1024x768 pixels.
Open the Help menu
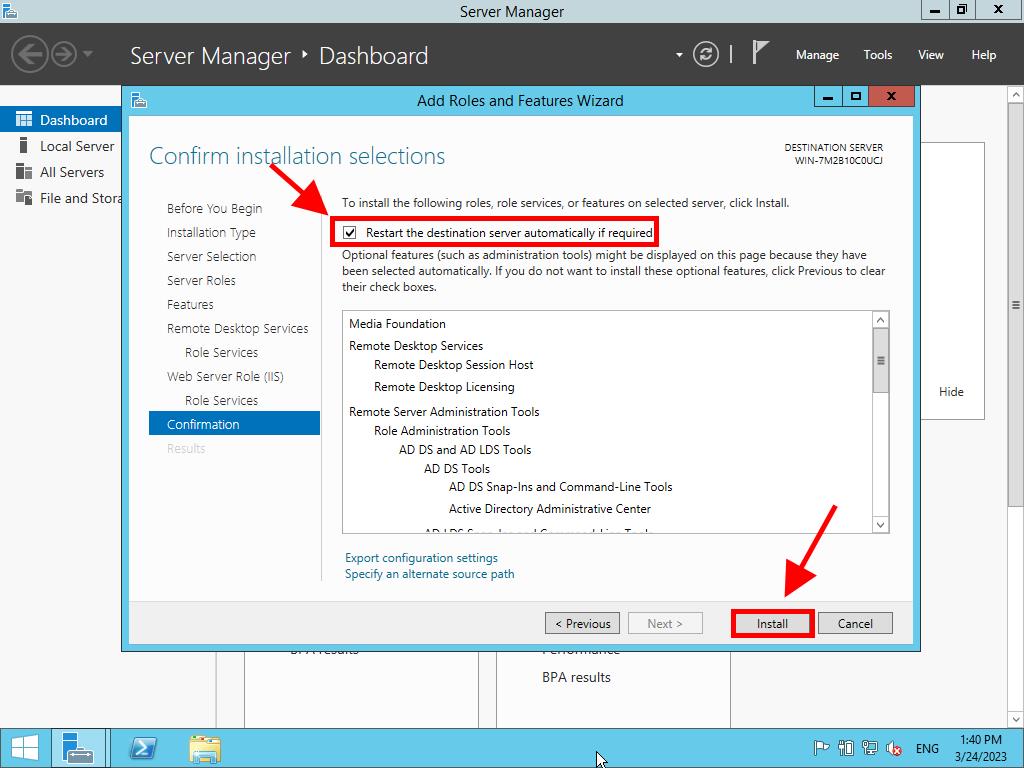[984, 55]
